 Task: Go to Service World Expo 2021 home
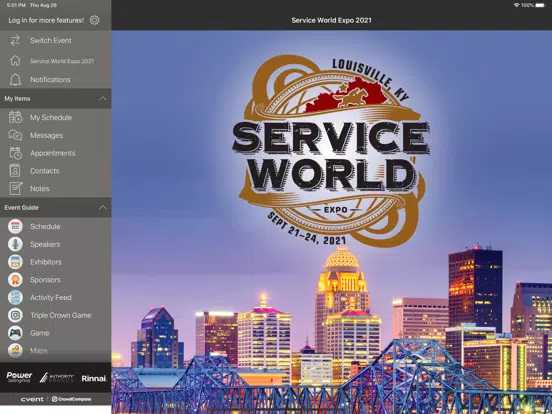point(56,61)
